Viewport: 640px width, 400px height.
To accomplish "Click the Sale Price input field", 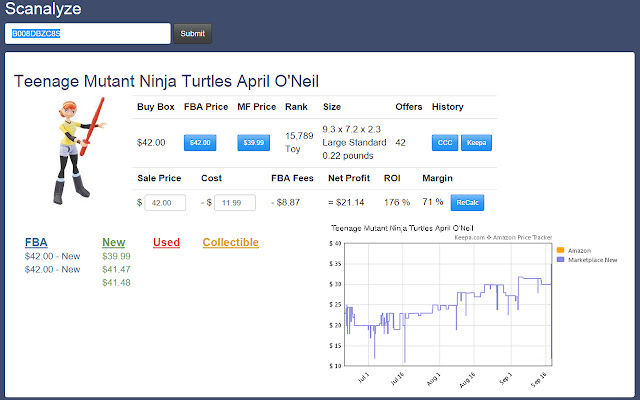I will coord(165,203).
